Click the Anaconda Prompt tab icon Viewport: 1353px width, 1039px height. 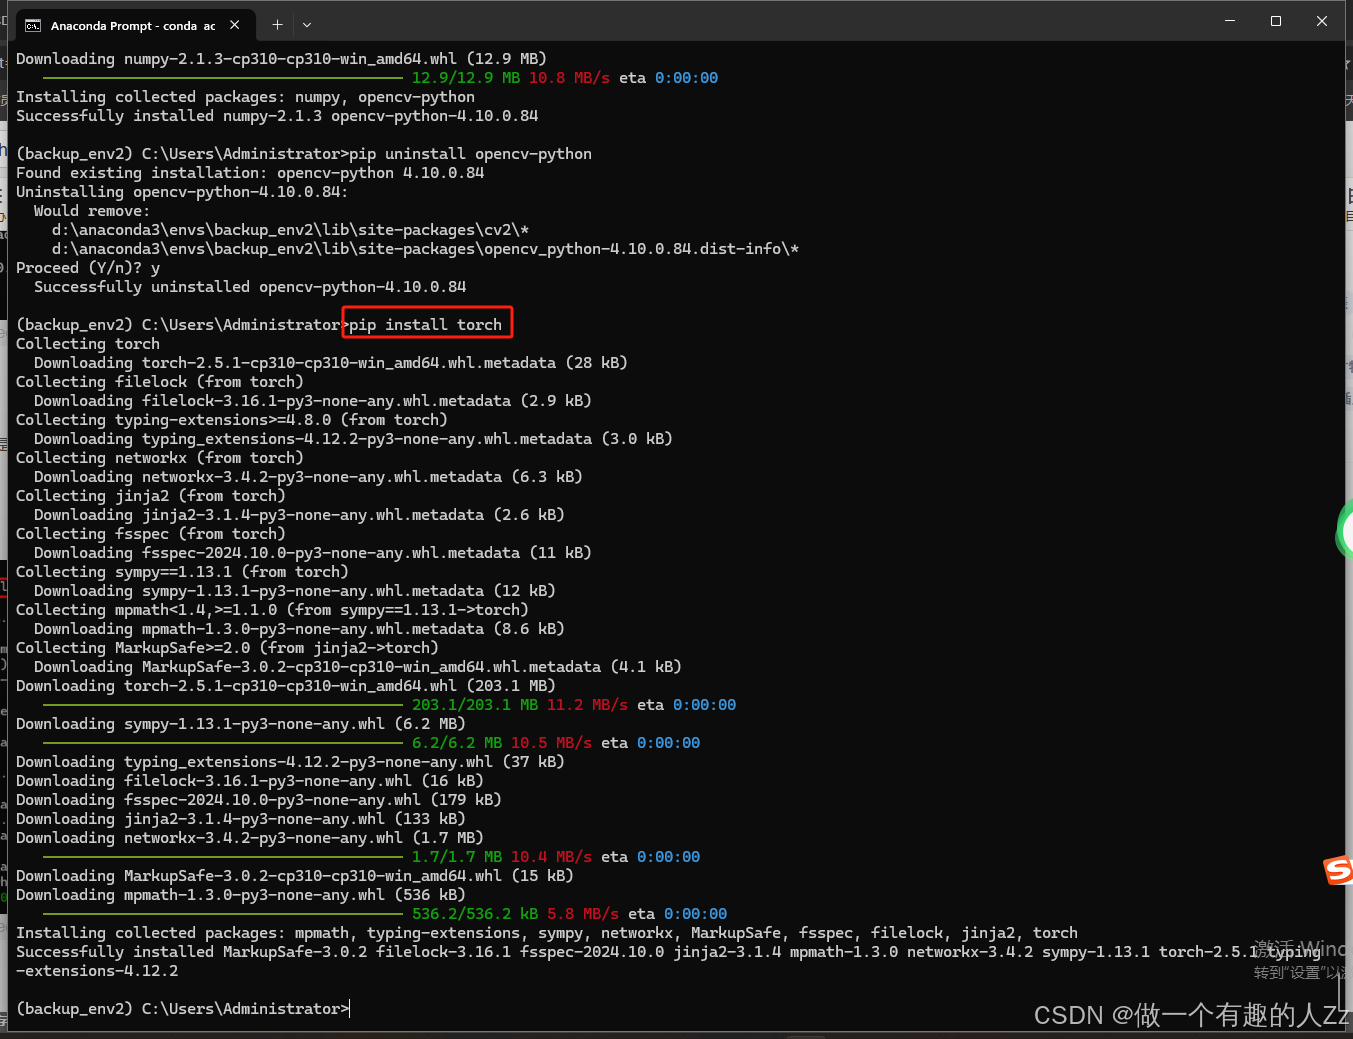click(x=33, y=26)
